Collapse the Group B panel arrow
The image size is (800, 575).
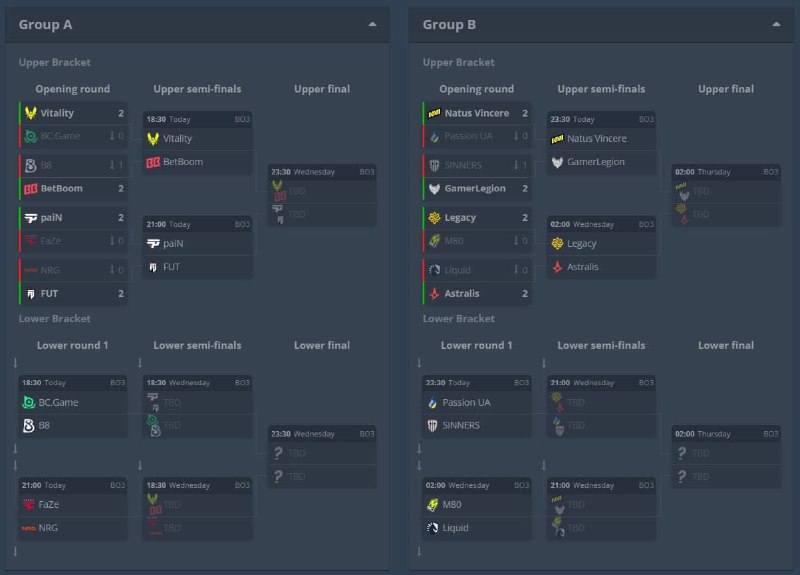pyautogui.click(x=776, y=24)
